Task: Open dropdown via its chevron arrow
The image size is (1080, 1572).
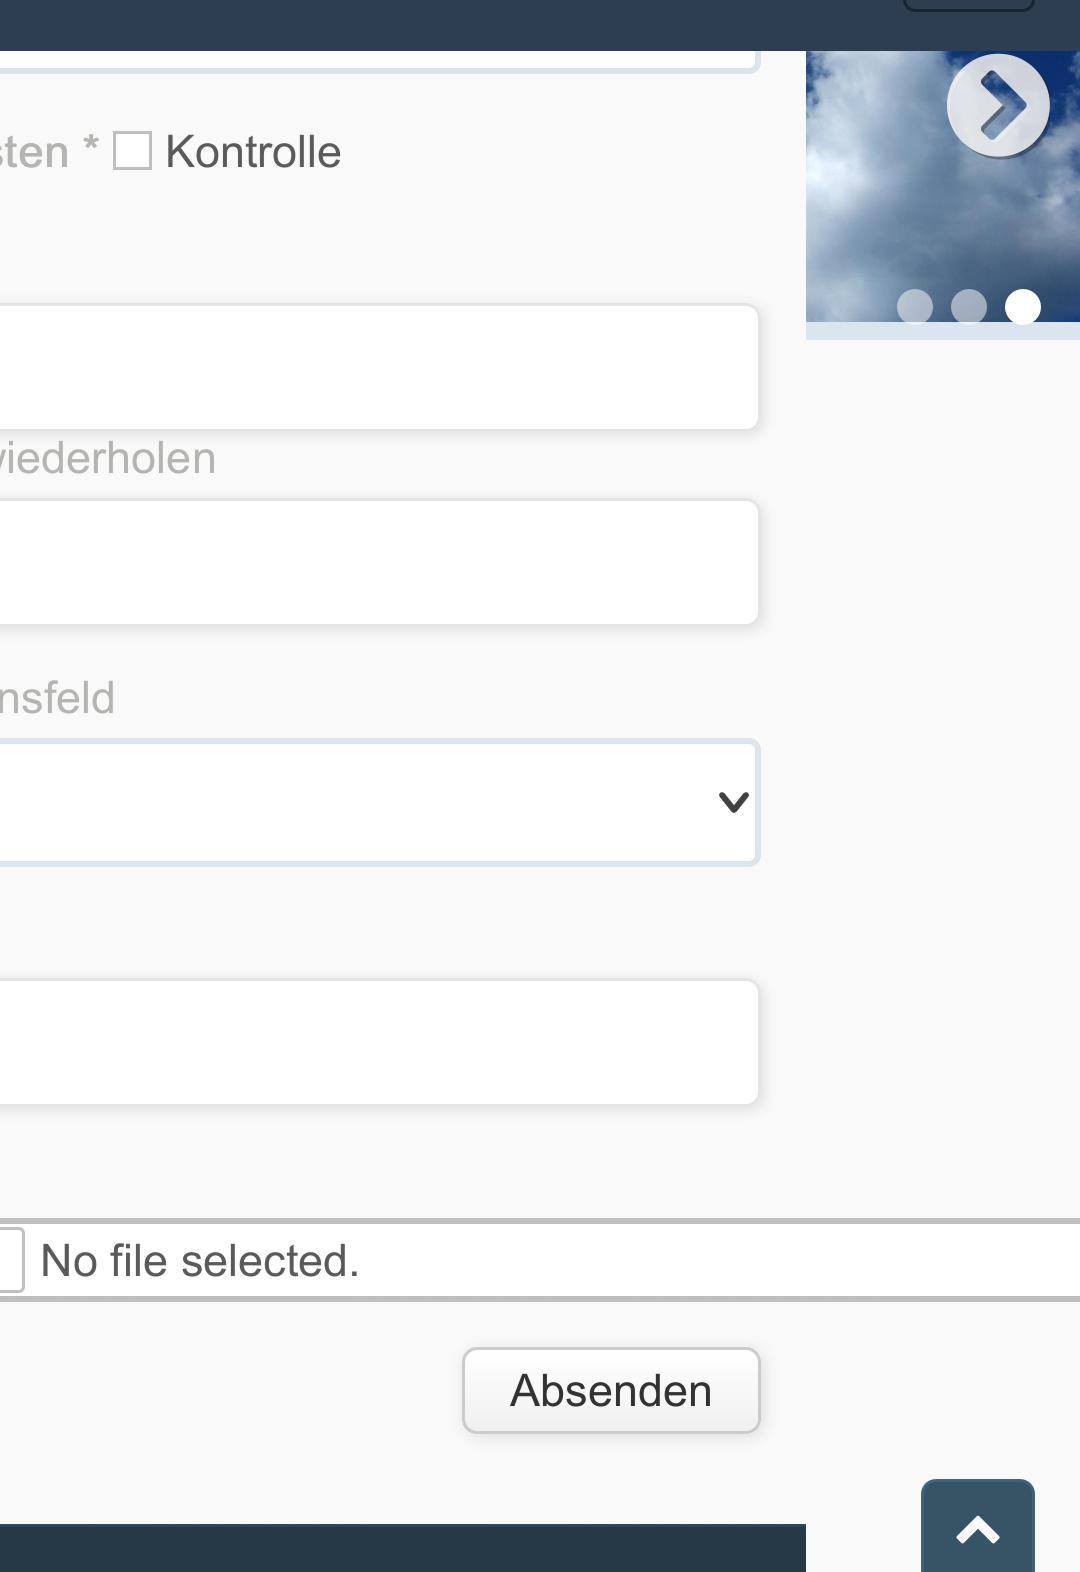Action: pyautogui.click(x=734, y=802)
